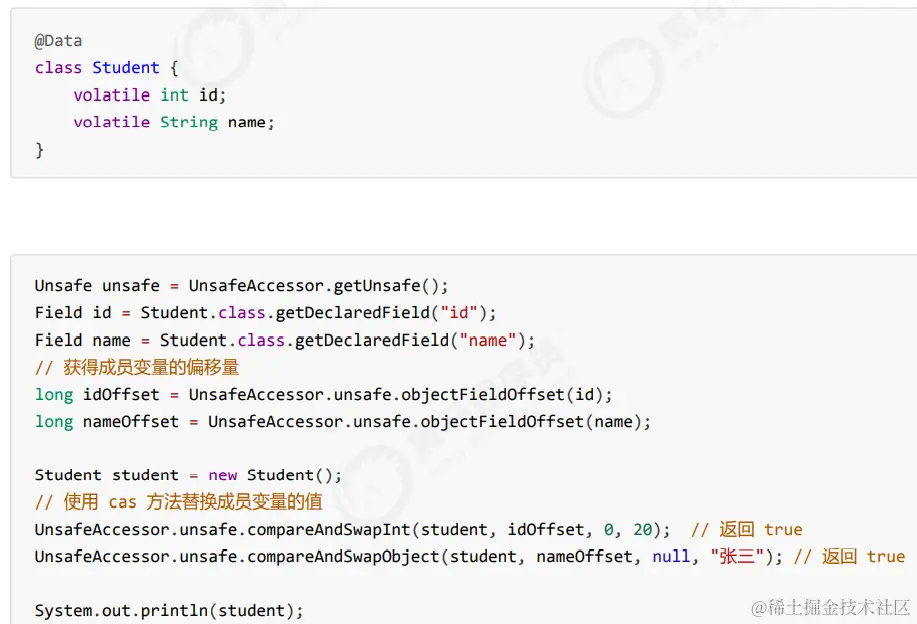Click the 'System.out.println(student);' line
Viewport: 917px width, 624px height.
click(169, 611)
